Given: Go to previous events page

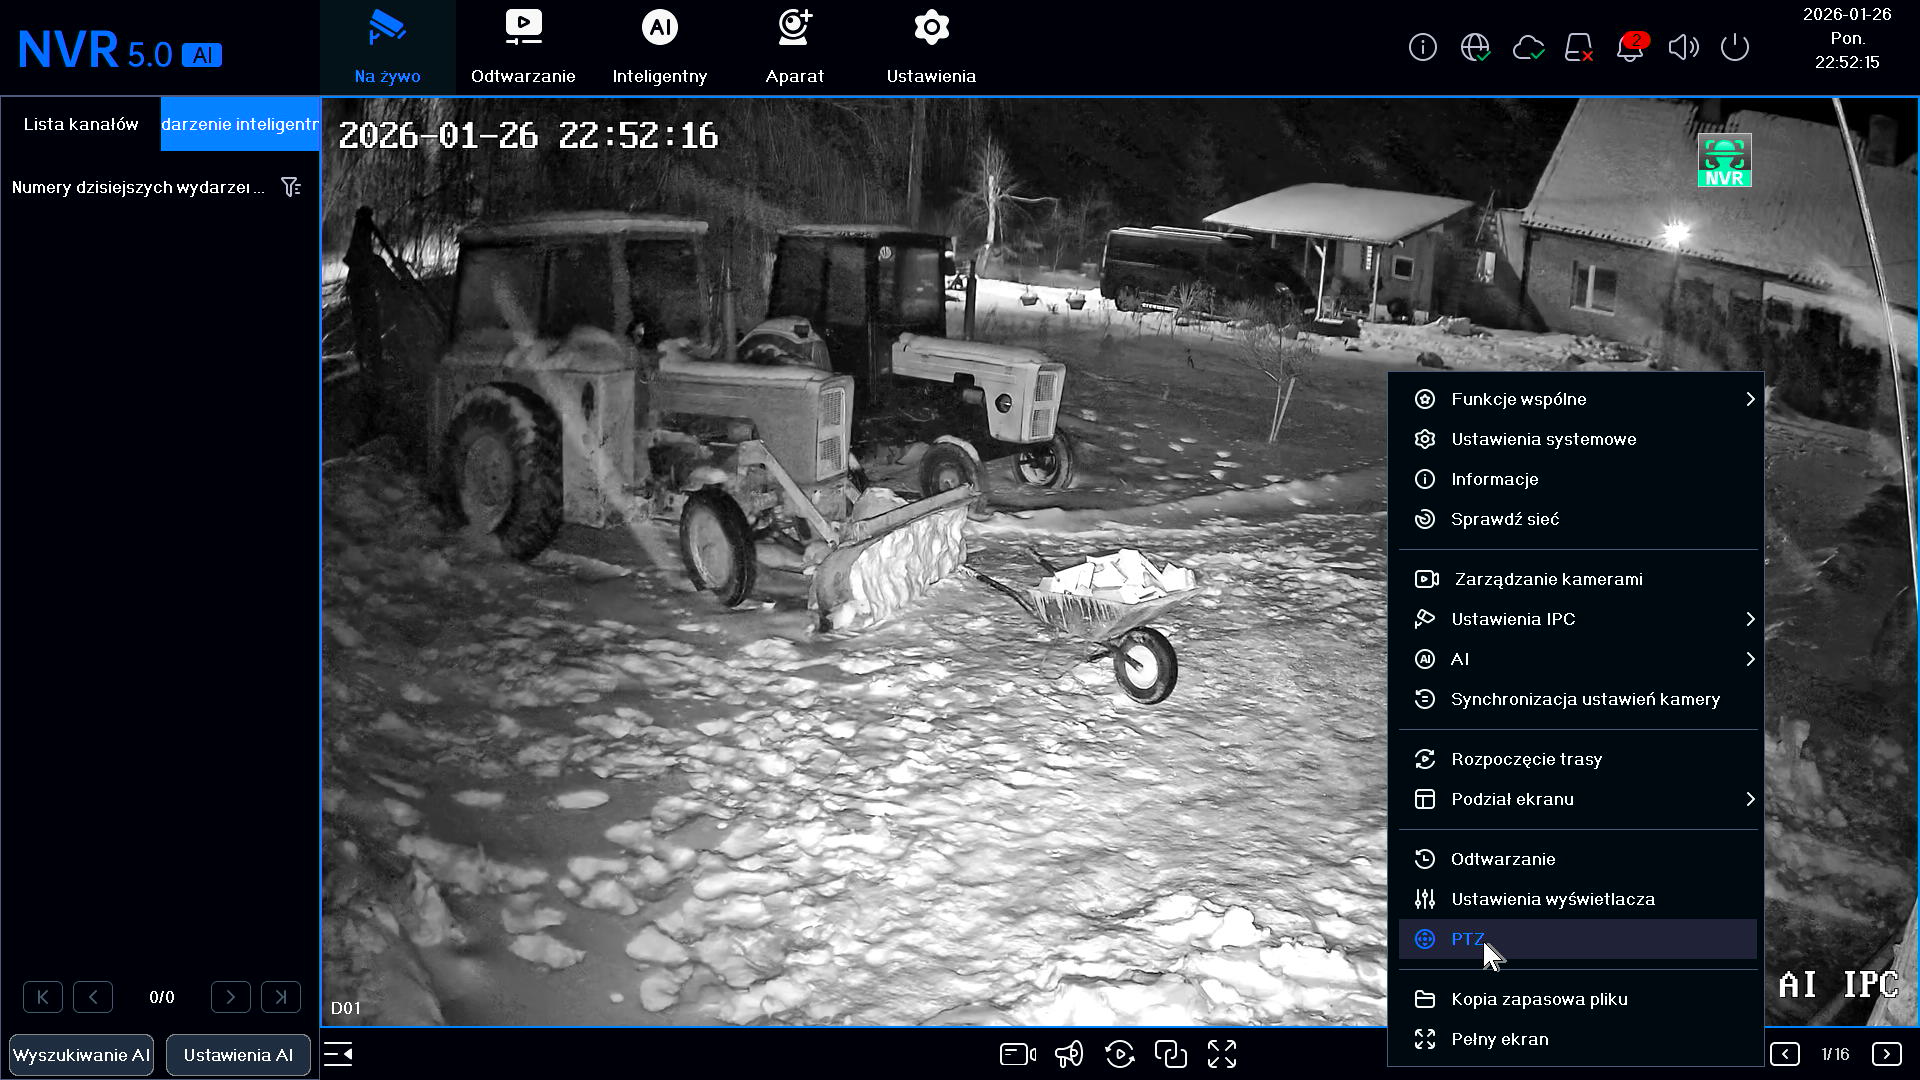Looking at the screenshot, I should (x=93, y=997).
